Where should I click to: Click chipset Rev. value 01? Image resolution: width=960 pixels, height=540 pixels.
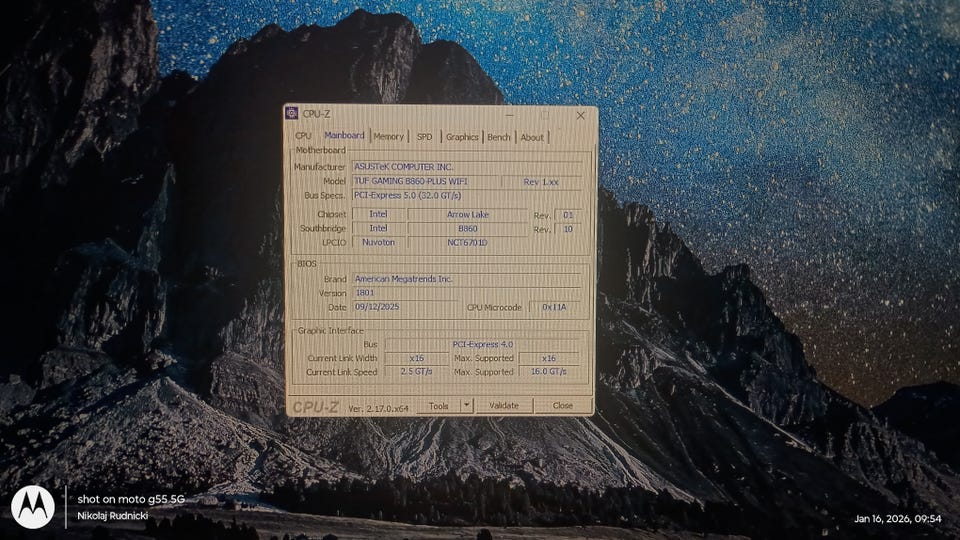click(x=568, y=215)
